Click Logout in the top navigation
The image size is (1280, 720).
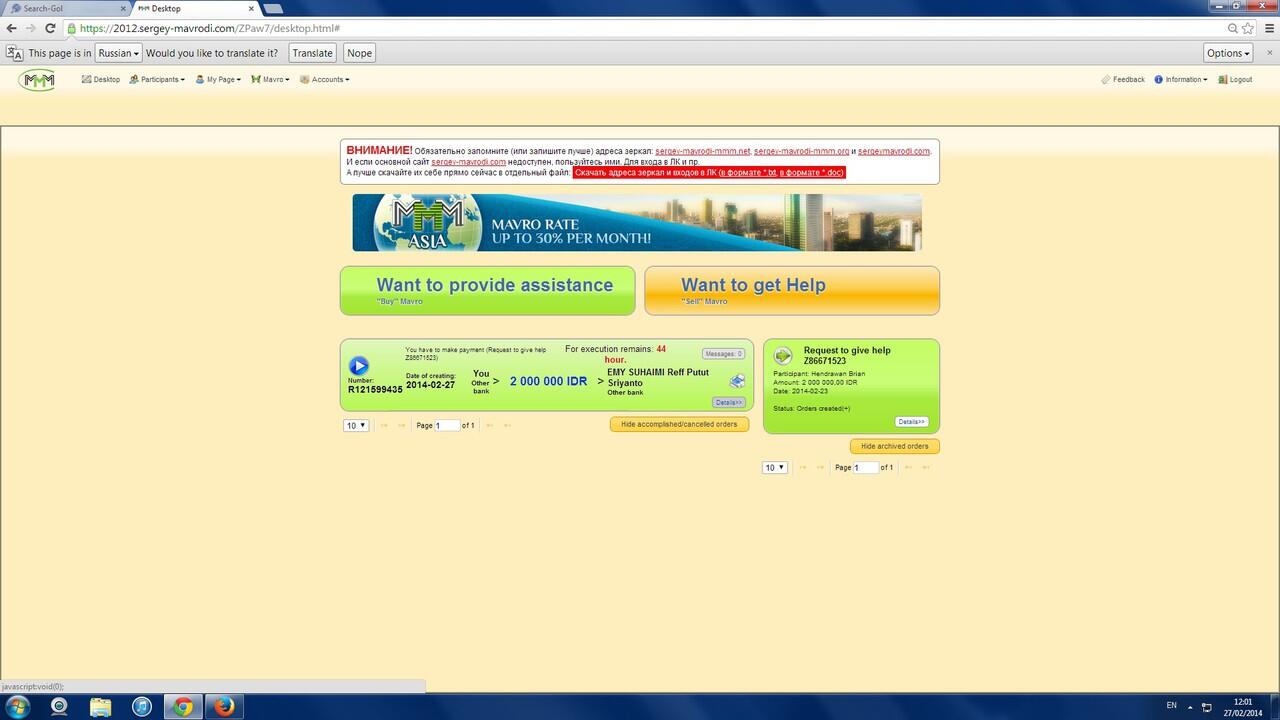coord(1241,79)
